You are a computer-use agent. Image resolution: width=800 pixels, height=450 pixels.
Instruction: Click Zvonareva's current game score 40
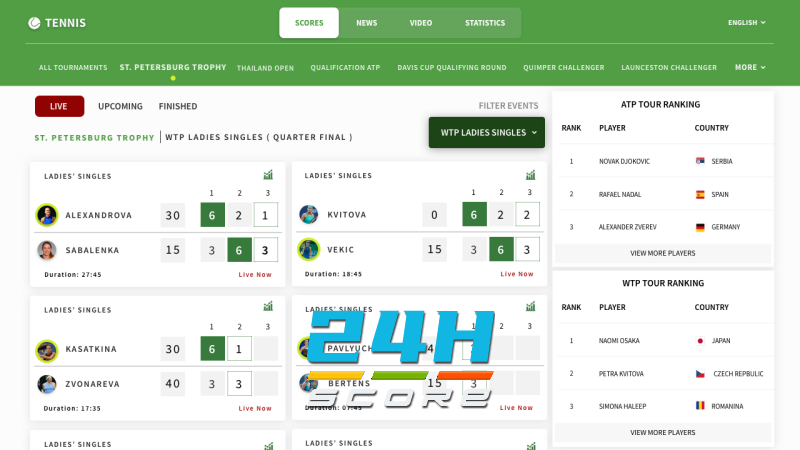click(x=172, y=384)
